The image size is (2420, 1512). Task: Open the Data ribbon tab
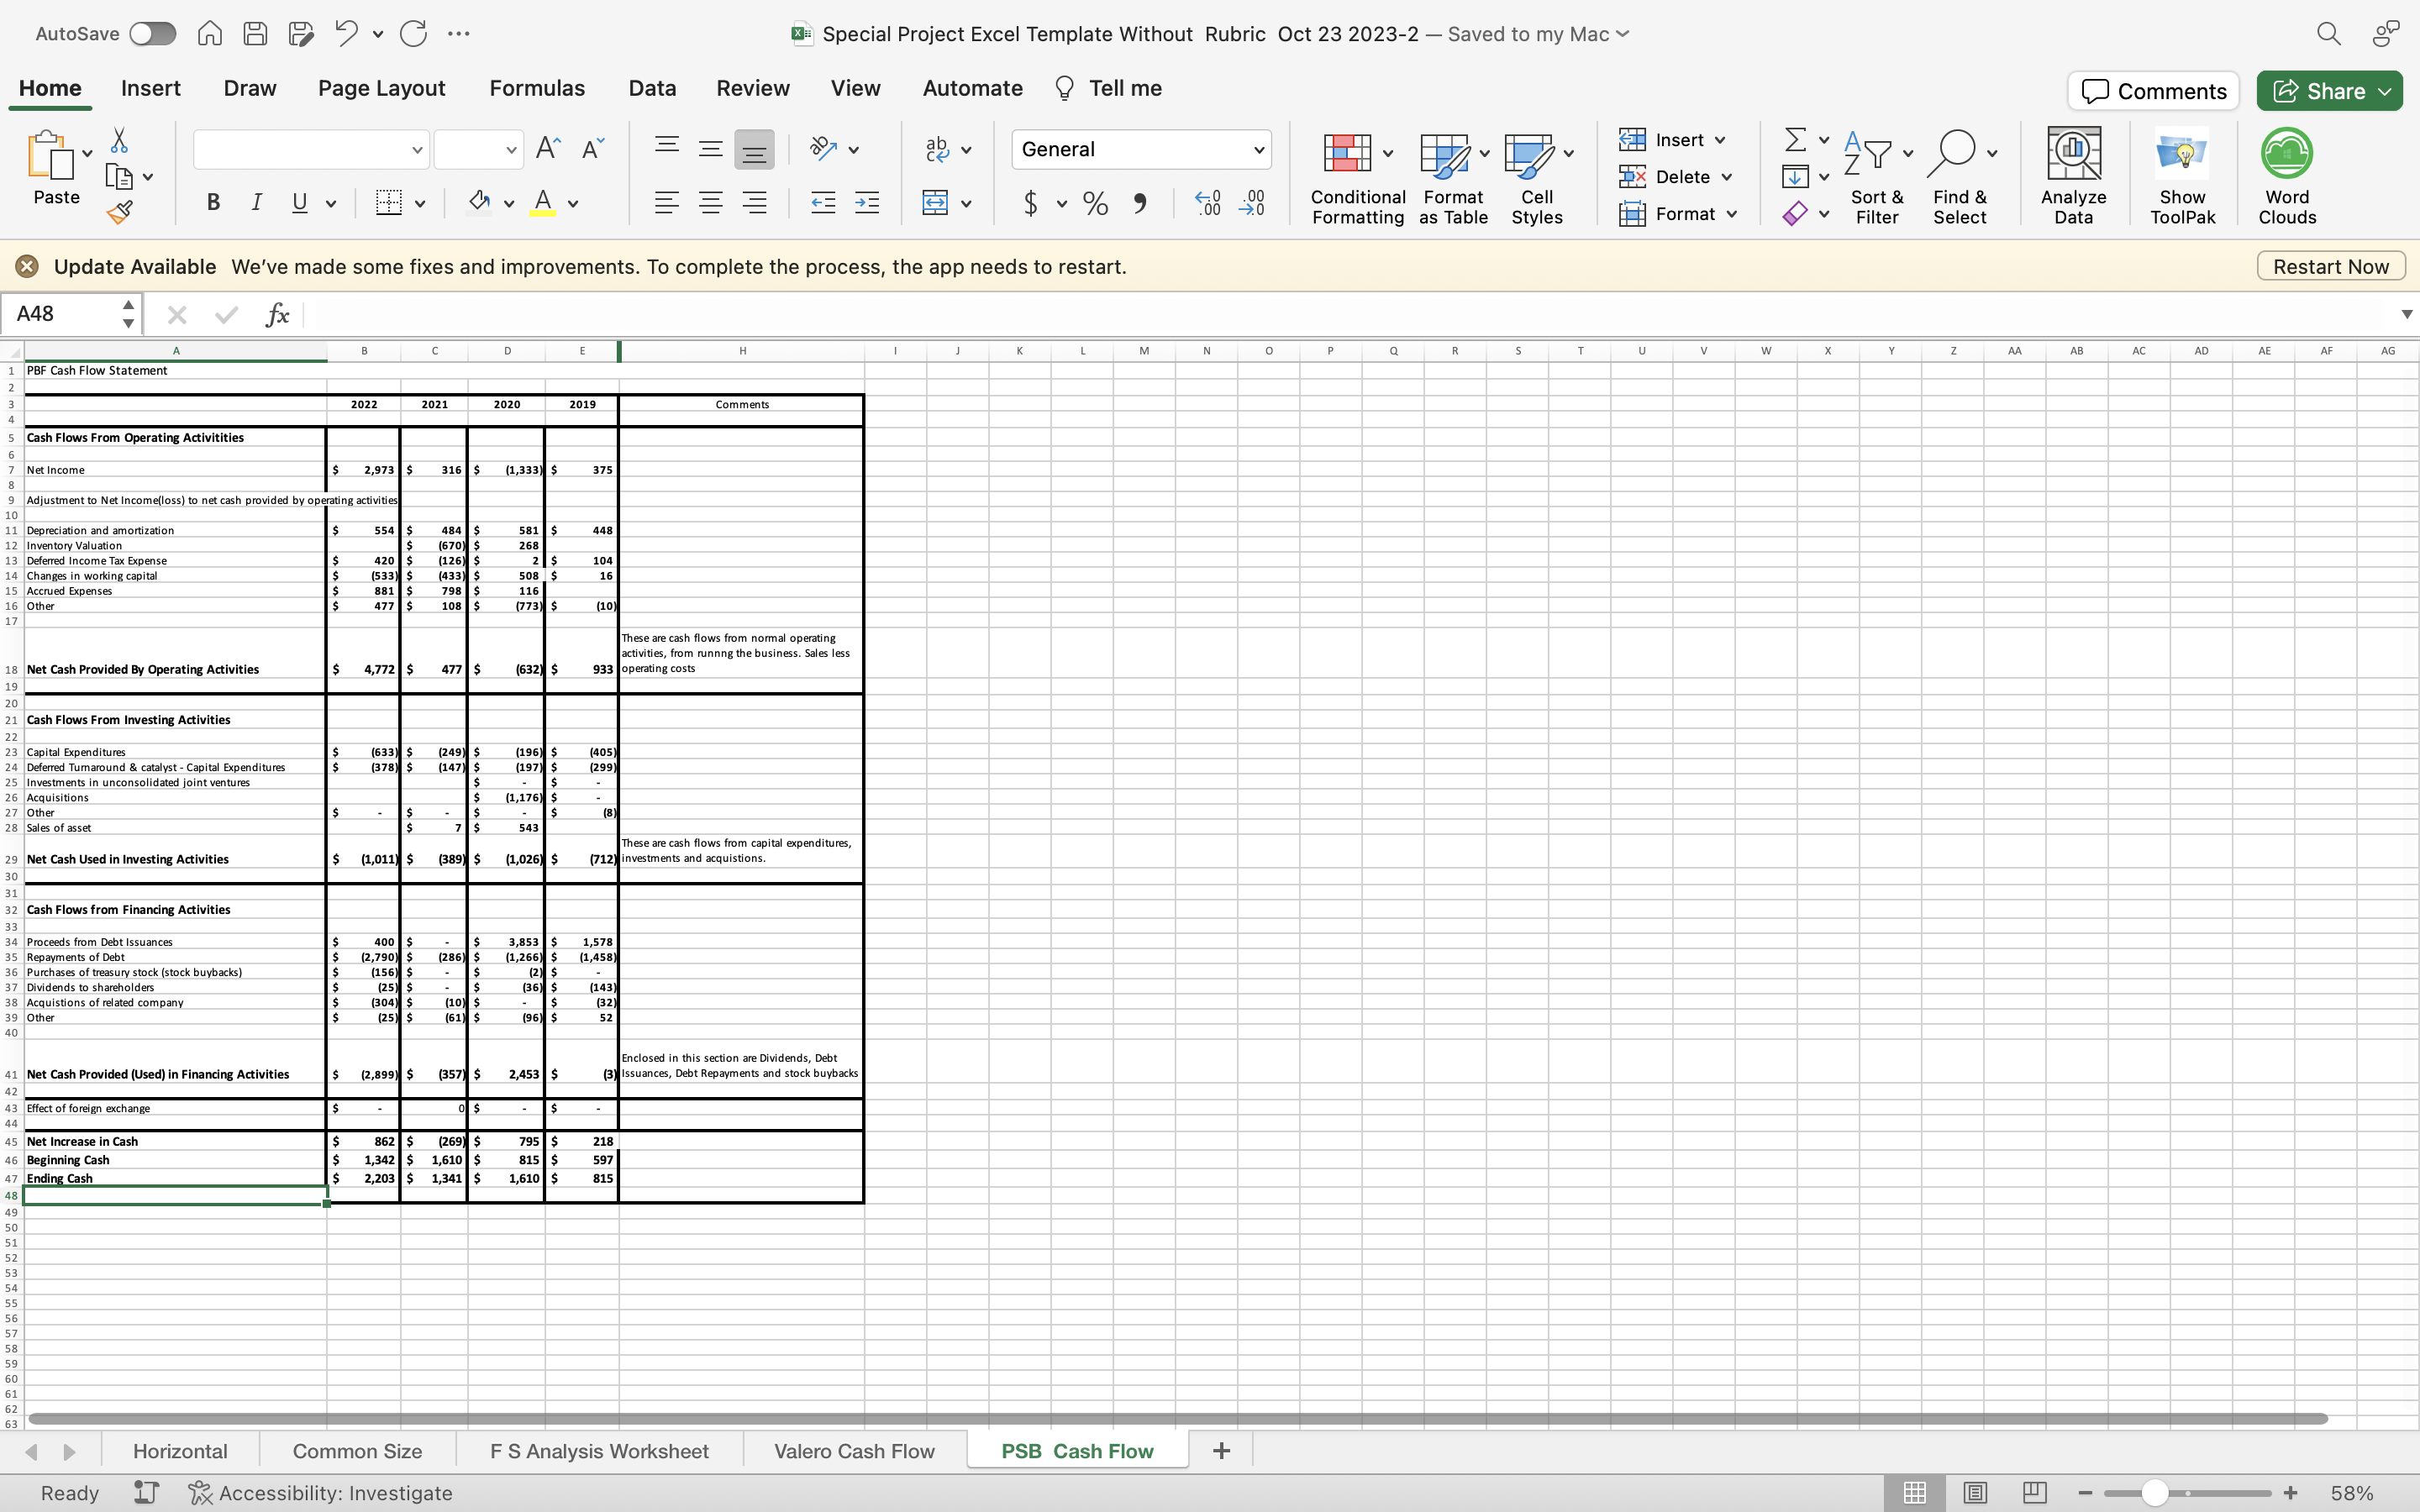652,88
